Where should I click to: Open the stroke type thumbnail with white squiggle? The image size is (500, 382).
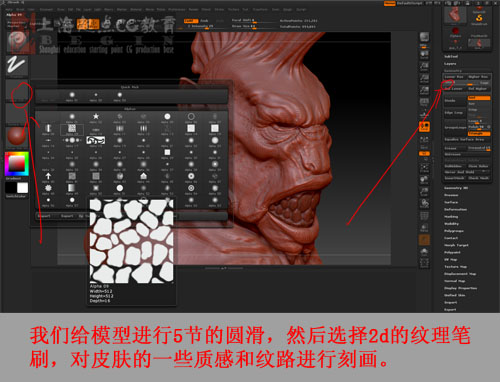(x=17, y=65)
